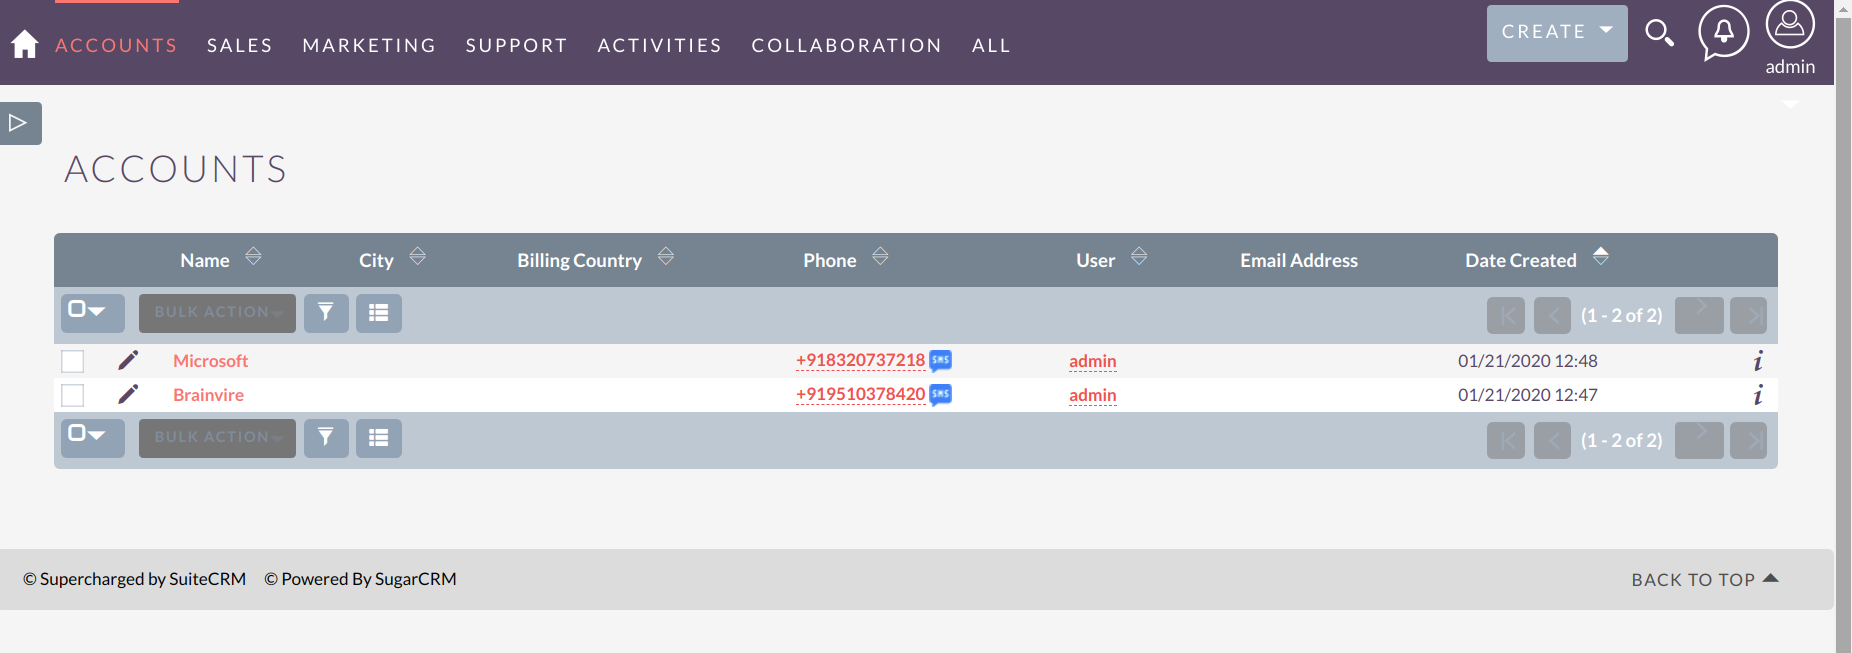
Task: Open the top select-all checkbox dropdown
Action: click(92, 312)
